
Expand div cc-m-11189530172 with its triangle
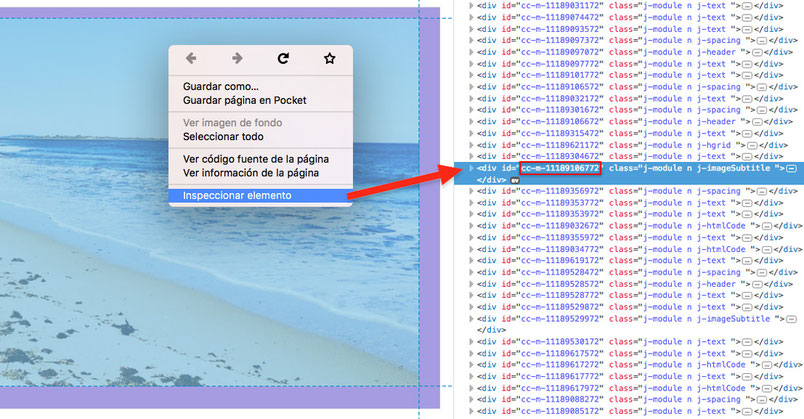pos(471,342)
